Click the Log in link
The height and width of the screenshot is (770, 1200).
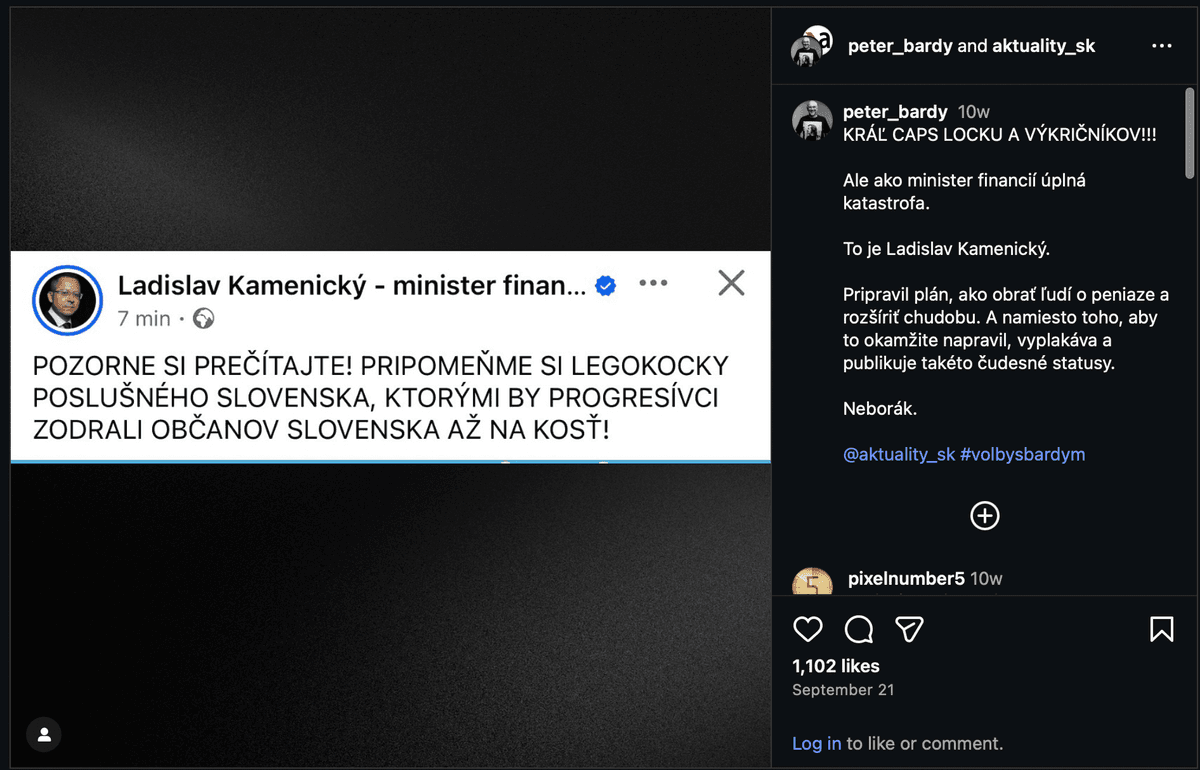coord(817,743)
